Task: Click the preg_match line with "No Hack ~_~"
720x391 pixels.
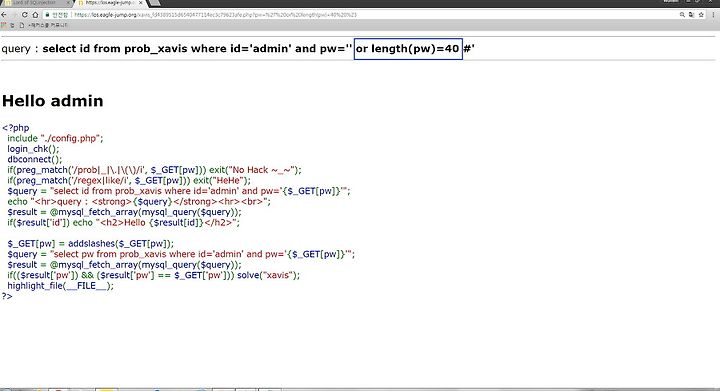Action: tap(154, 170)
